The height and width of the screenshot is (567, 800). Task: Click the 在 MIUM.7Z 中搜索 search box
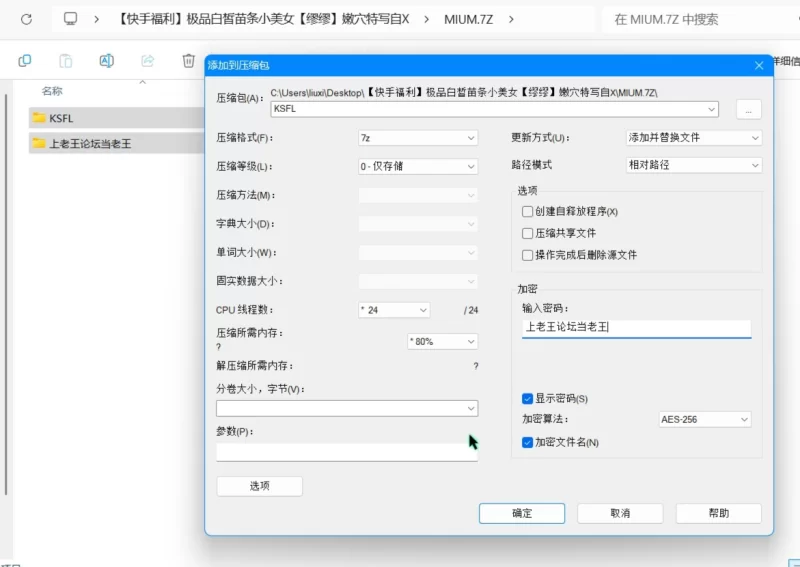[701, 19]
